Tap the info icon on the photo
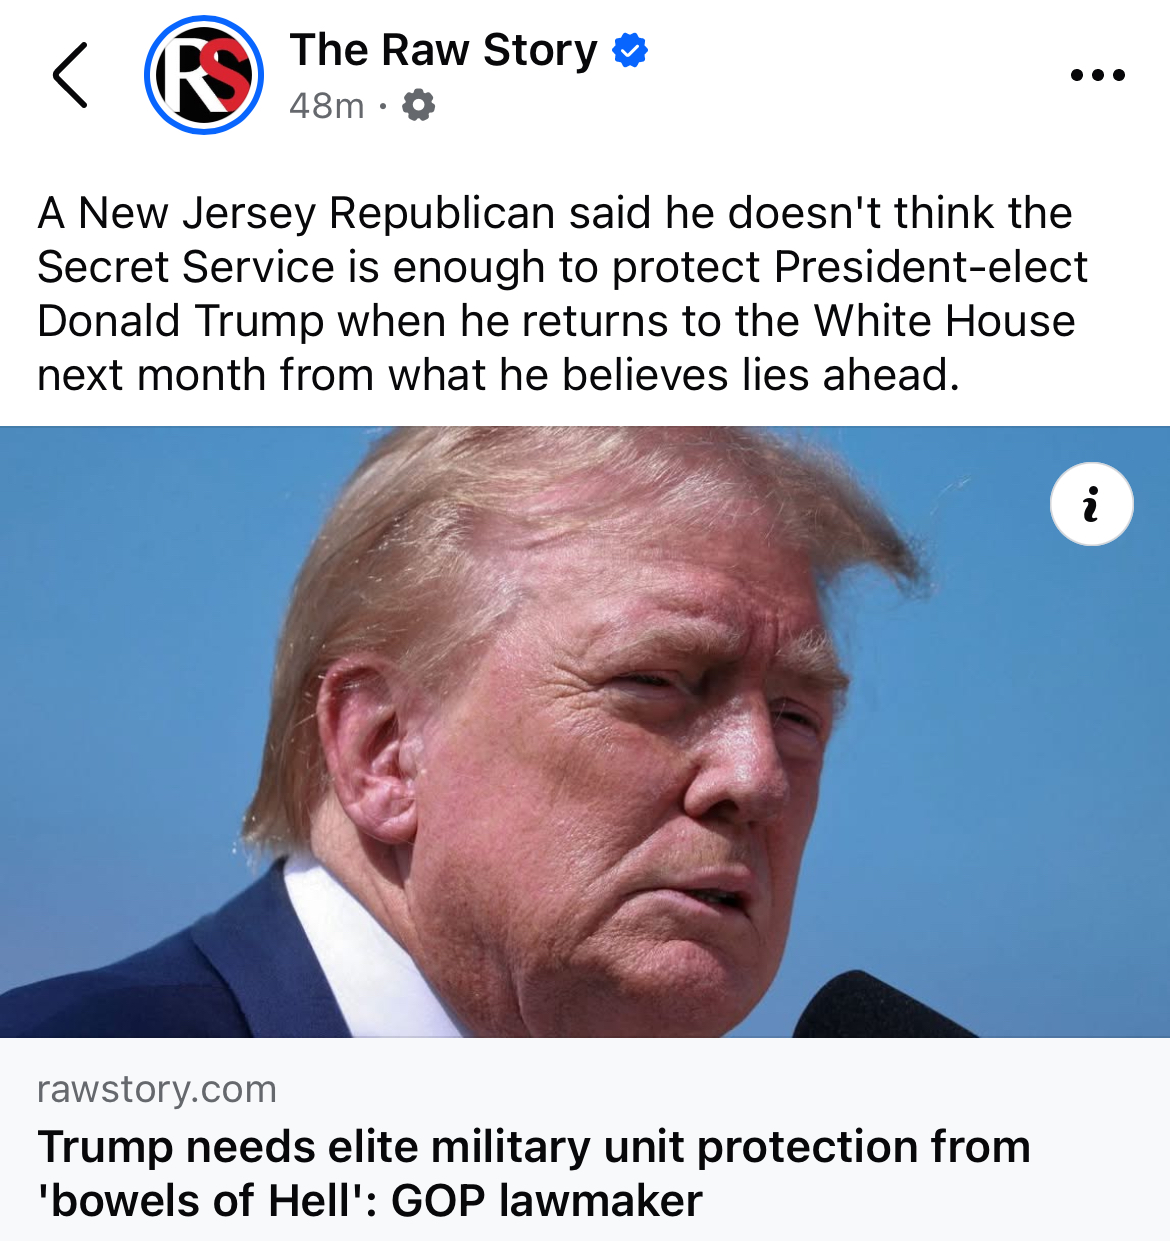Screen dimensions: 1170x1241 1091,504
